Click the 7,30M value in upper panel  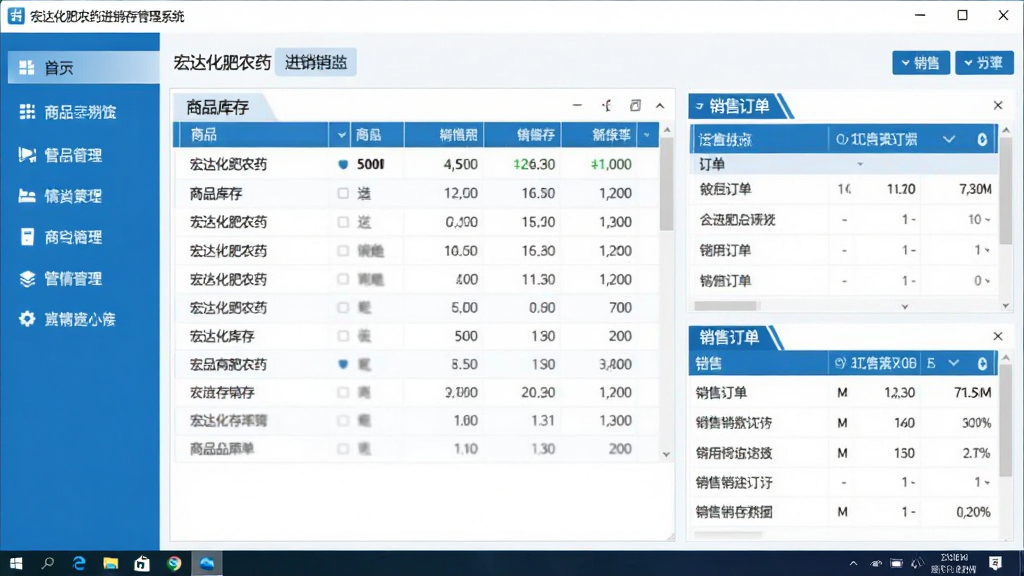point(975,189)
